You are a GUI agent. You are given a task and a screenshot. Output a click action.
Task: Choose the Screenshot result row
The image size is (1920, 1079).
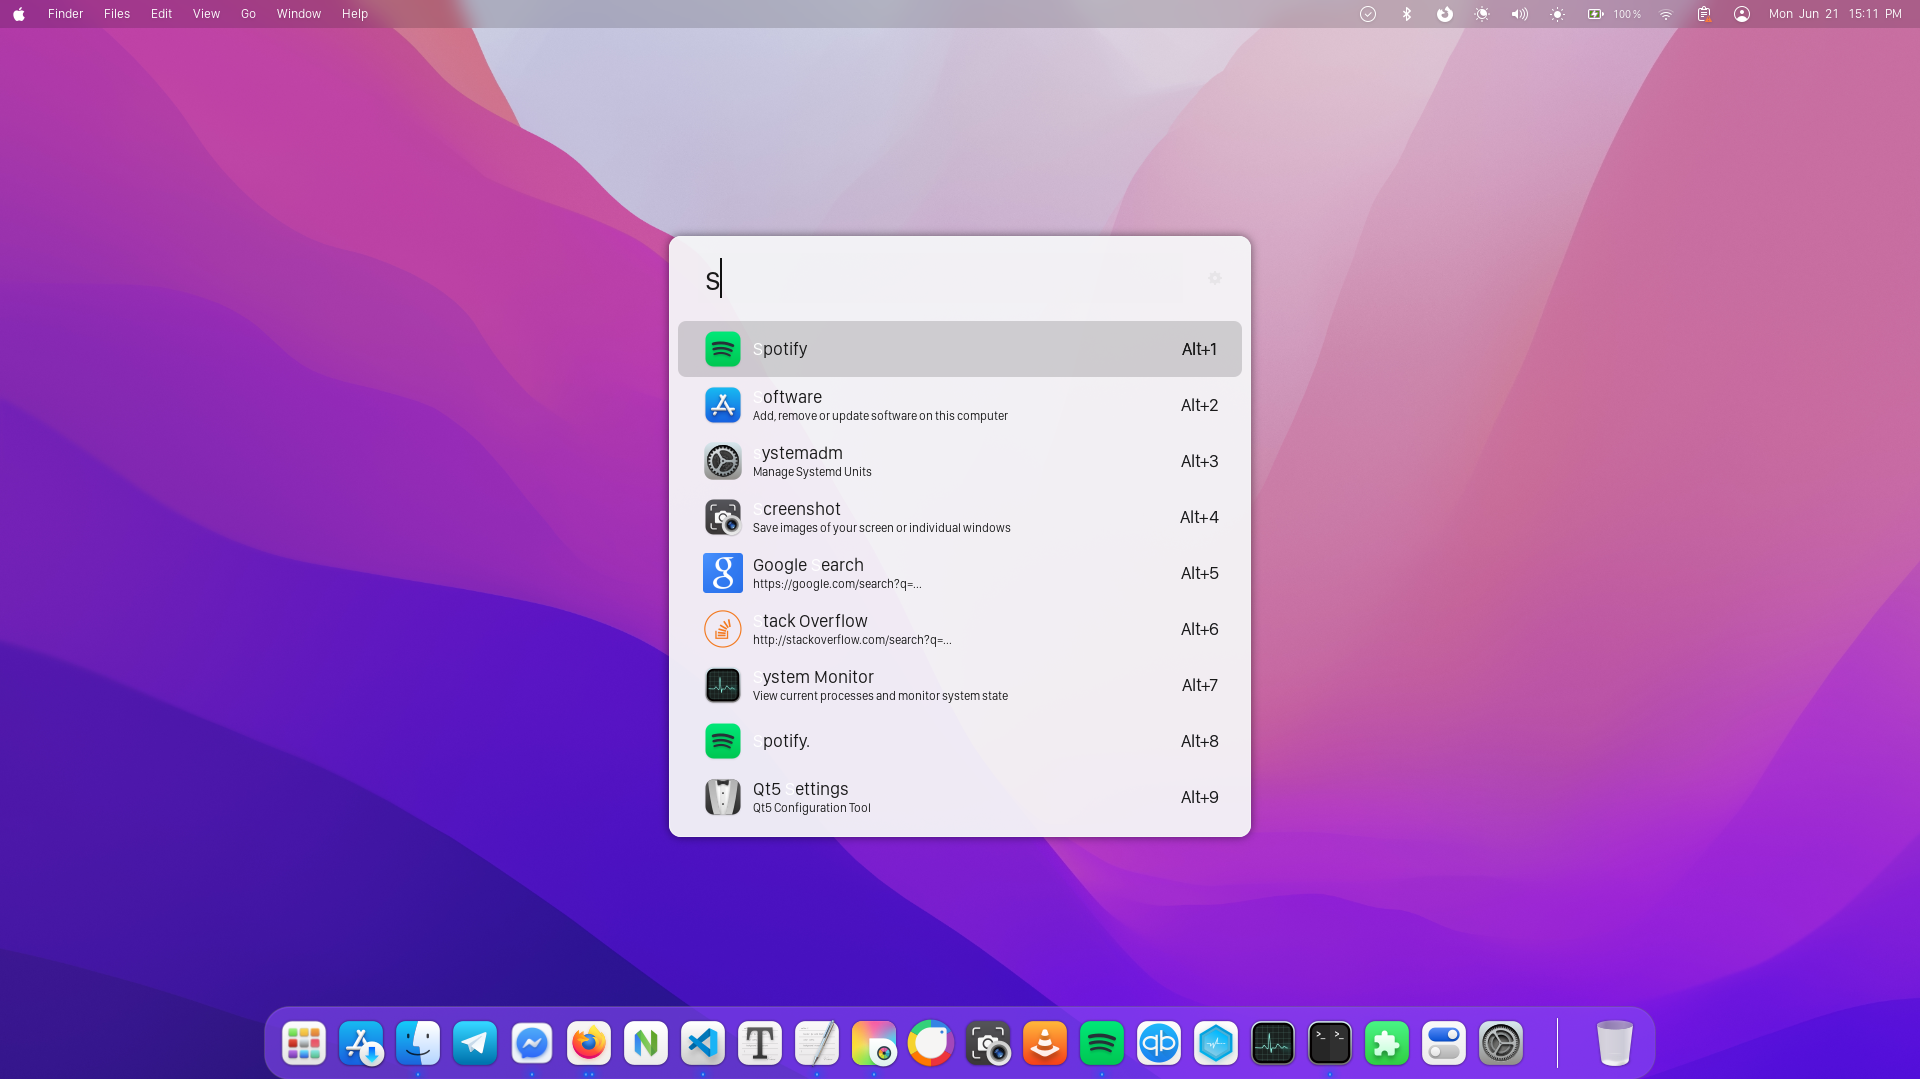point(960,517)
